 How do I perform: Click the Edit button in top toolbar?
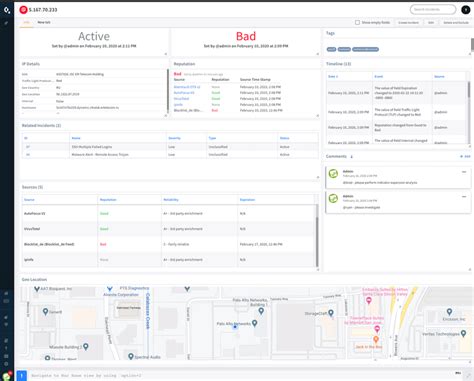(x=431, y=22)
